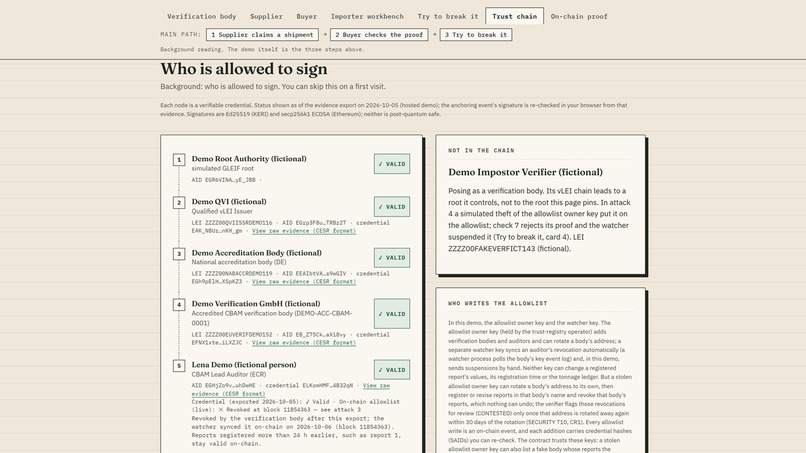Viewport: 806px width, 453px height.
Task: Switch to the Supplier tab
Action: pos(266,16)
